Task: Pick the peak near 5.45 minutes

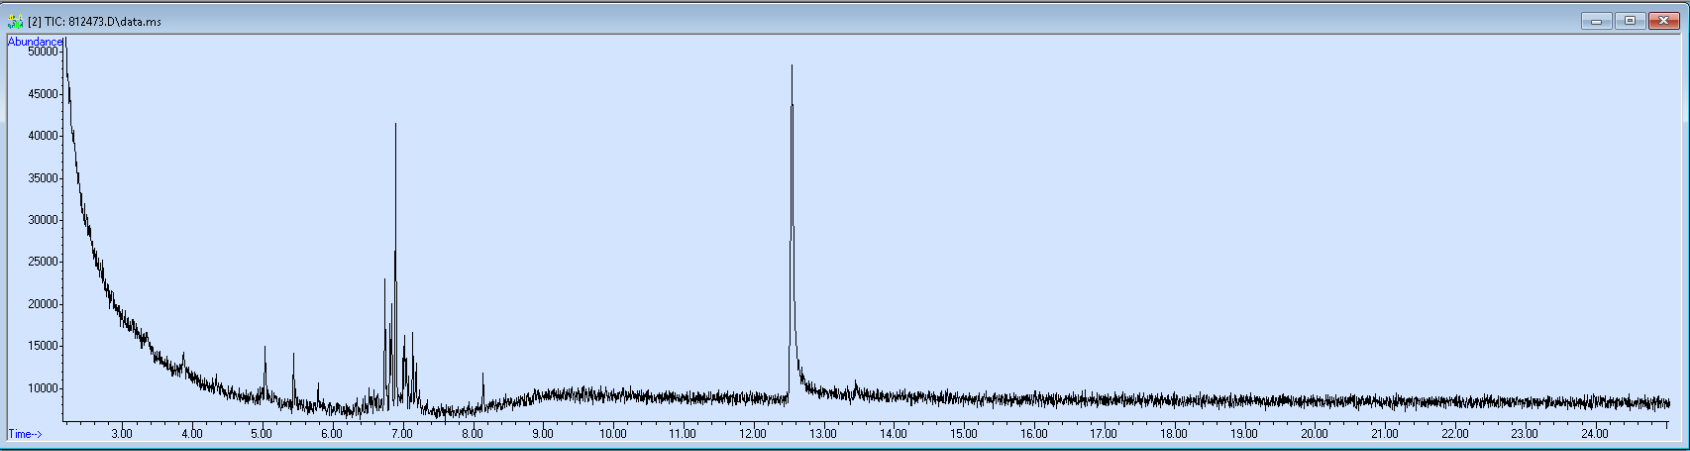Action: pyautogui.click(x=293, y=356)
